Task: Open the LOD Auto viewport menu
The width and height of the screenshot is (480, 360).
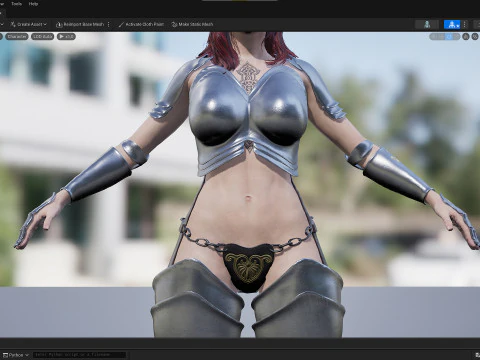Action: (x=43, y=37)
